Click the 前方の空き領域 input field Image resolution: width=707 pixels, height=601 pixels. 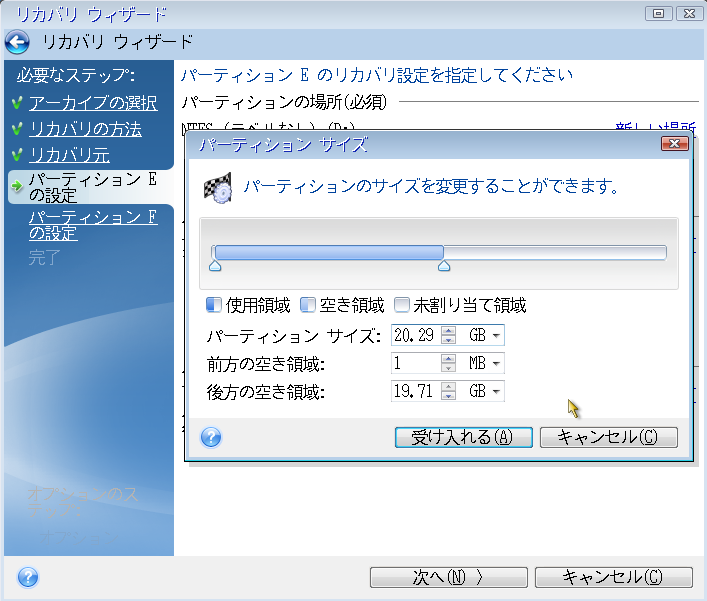[415, 363]
